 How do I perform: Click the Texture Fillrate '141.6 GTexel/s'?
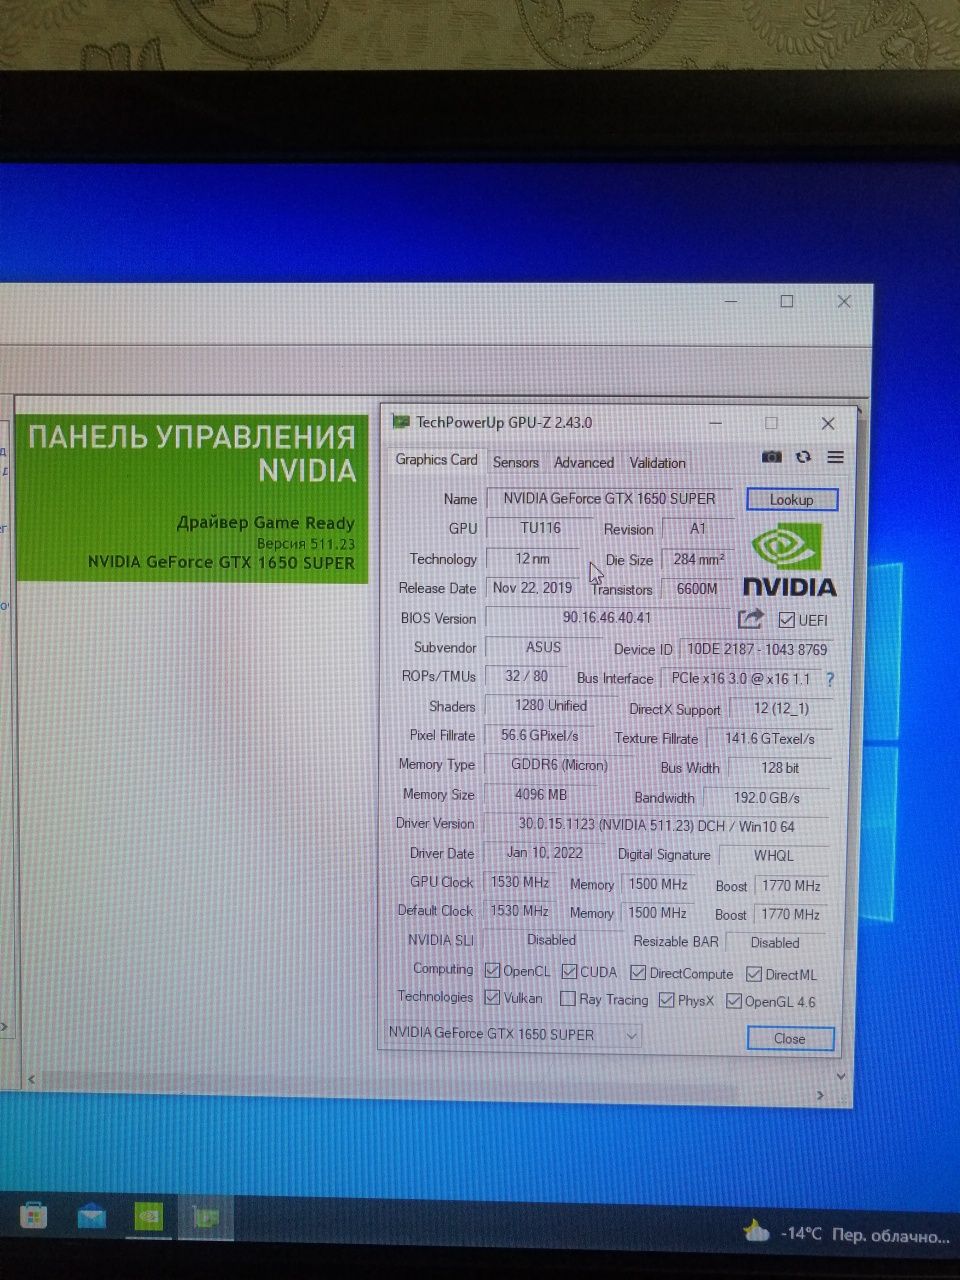(770, 738)
